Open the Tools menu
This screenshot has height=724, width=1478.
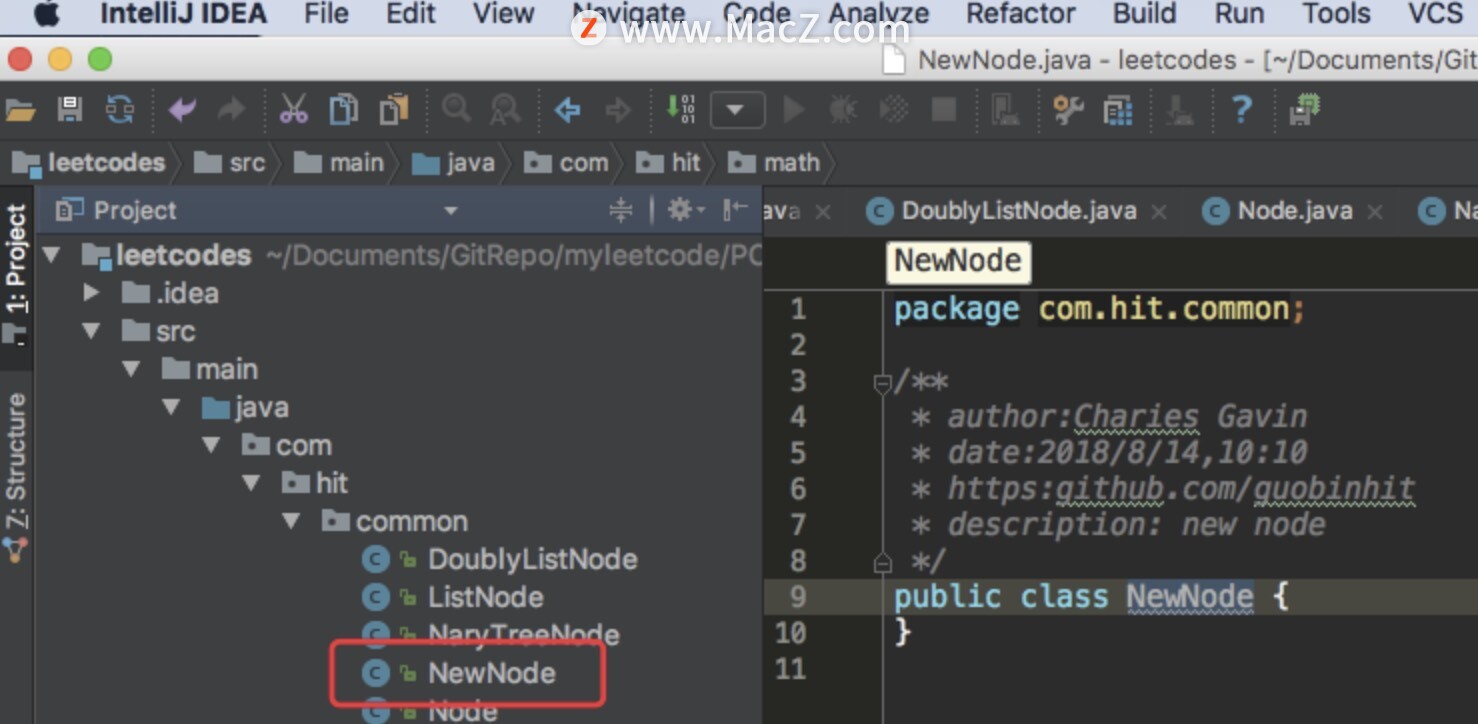[x=1336, y=14]
